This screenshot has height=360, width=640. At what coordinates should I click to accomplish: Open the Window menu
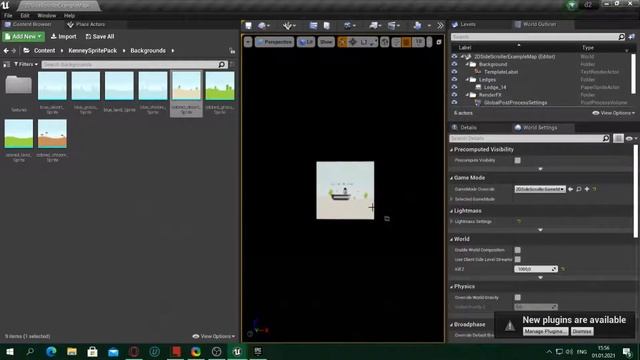point(47,16)
